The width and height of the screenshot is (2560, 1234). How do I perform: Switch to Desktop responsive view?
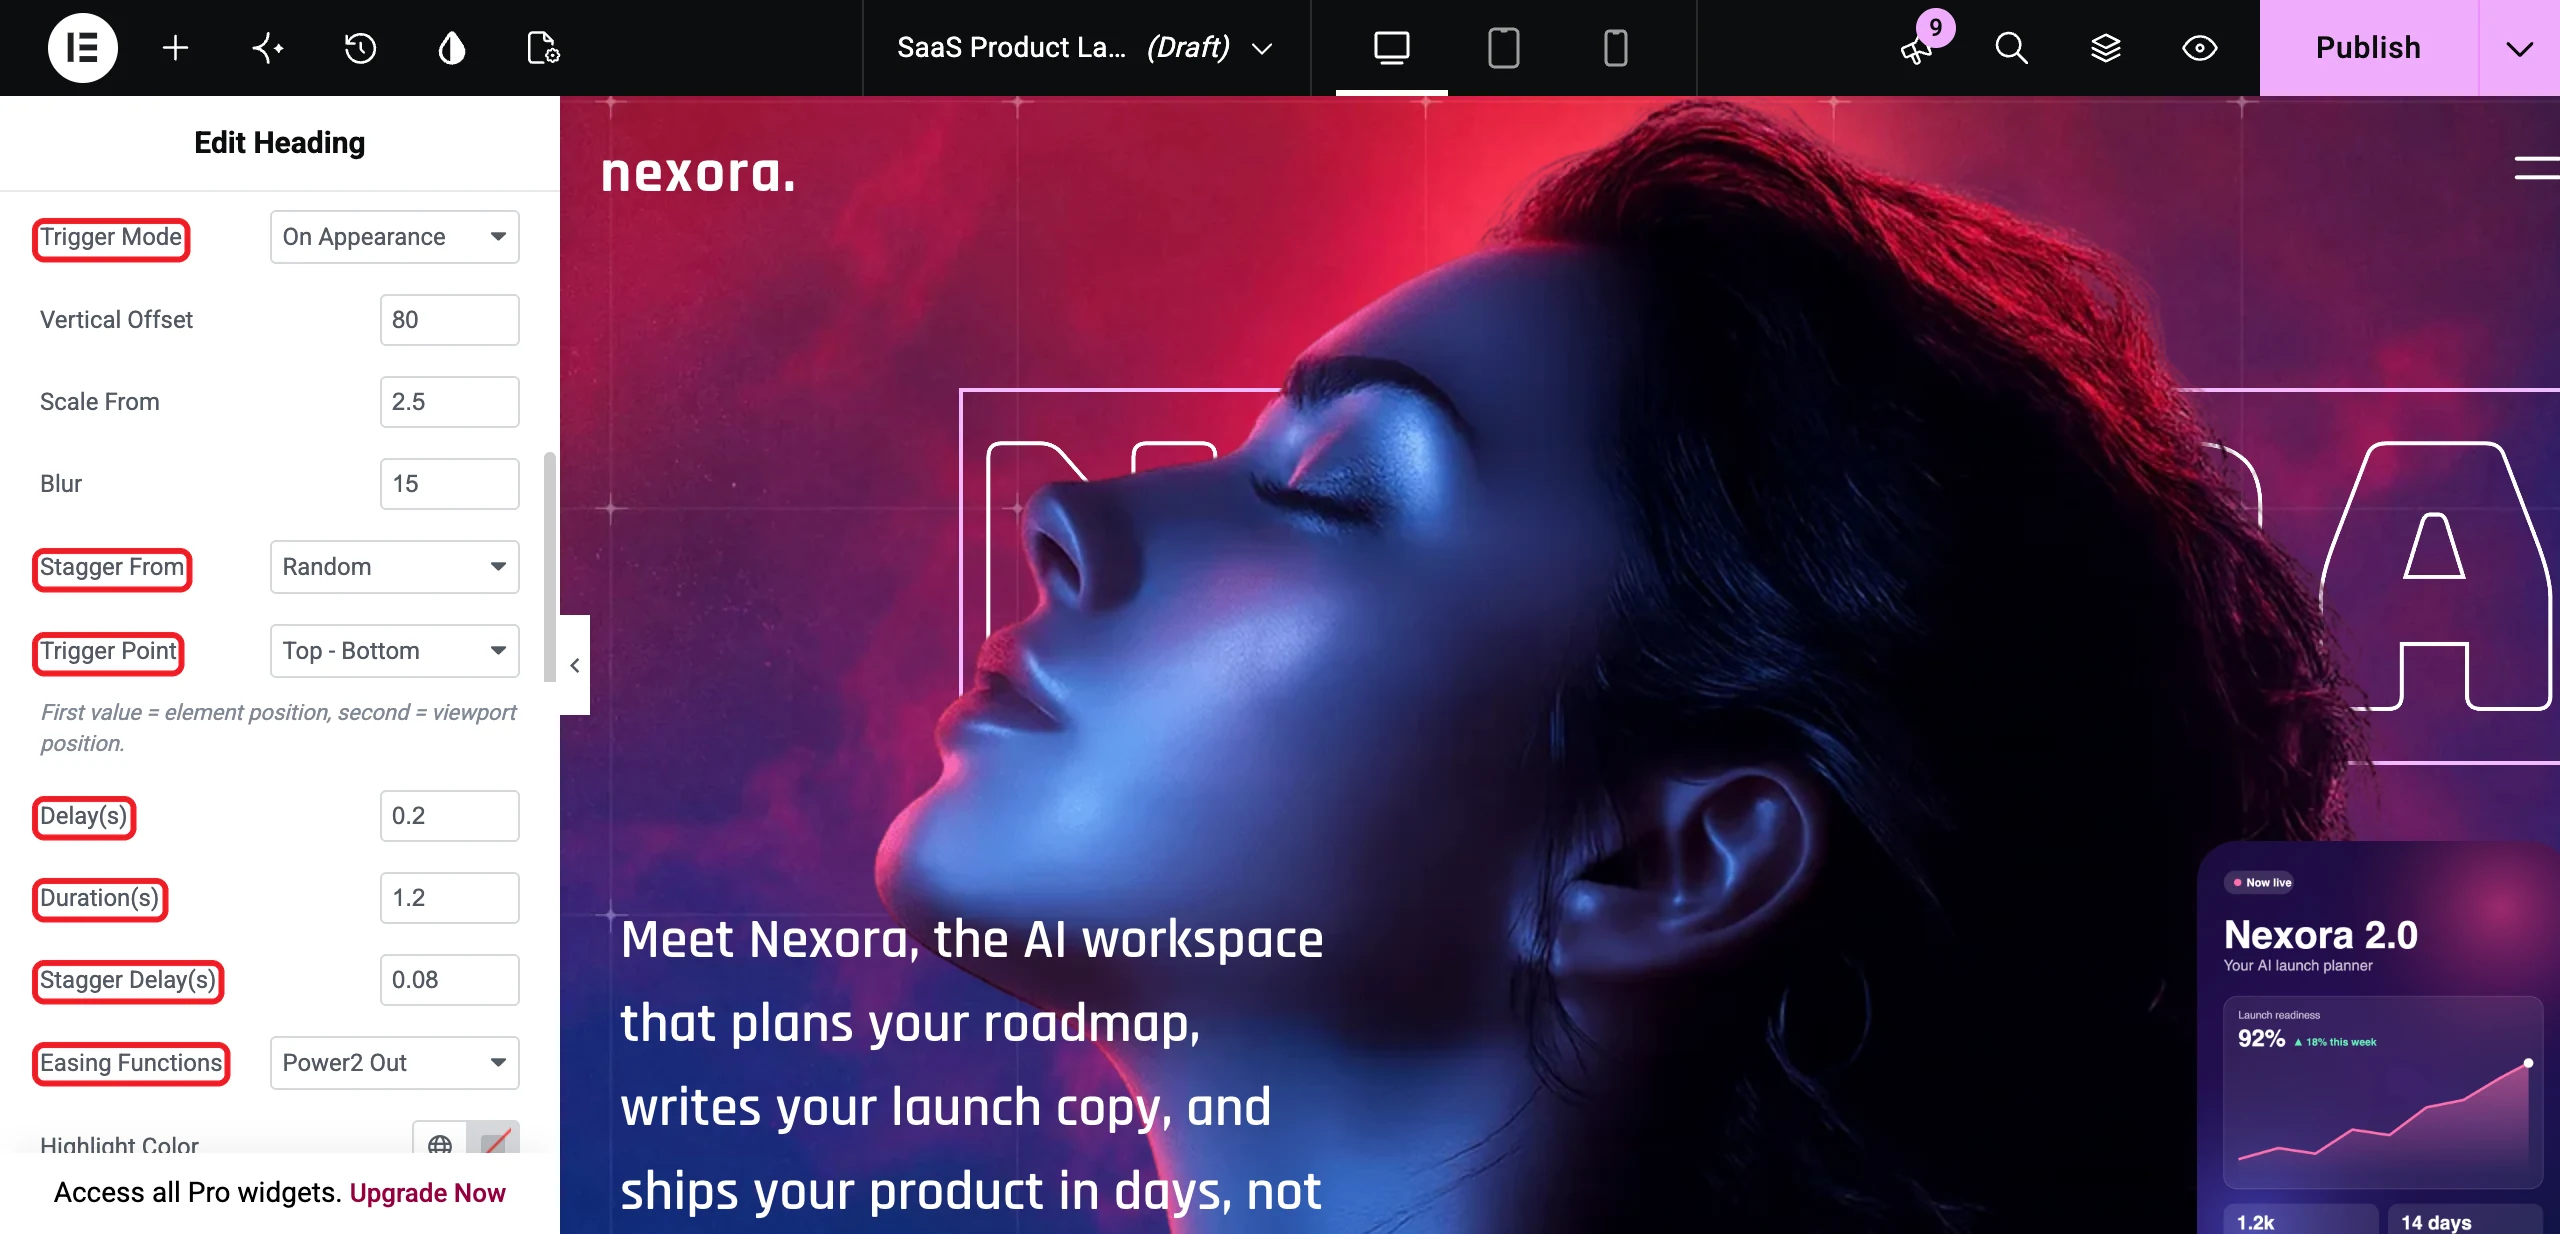coord(1391,48)
